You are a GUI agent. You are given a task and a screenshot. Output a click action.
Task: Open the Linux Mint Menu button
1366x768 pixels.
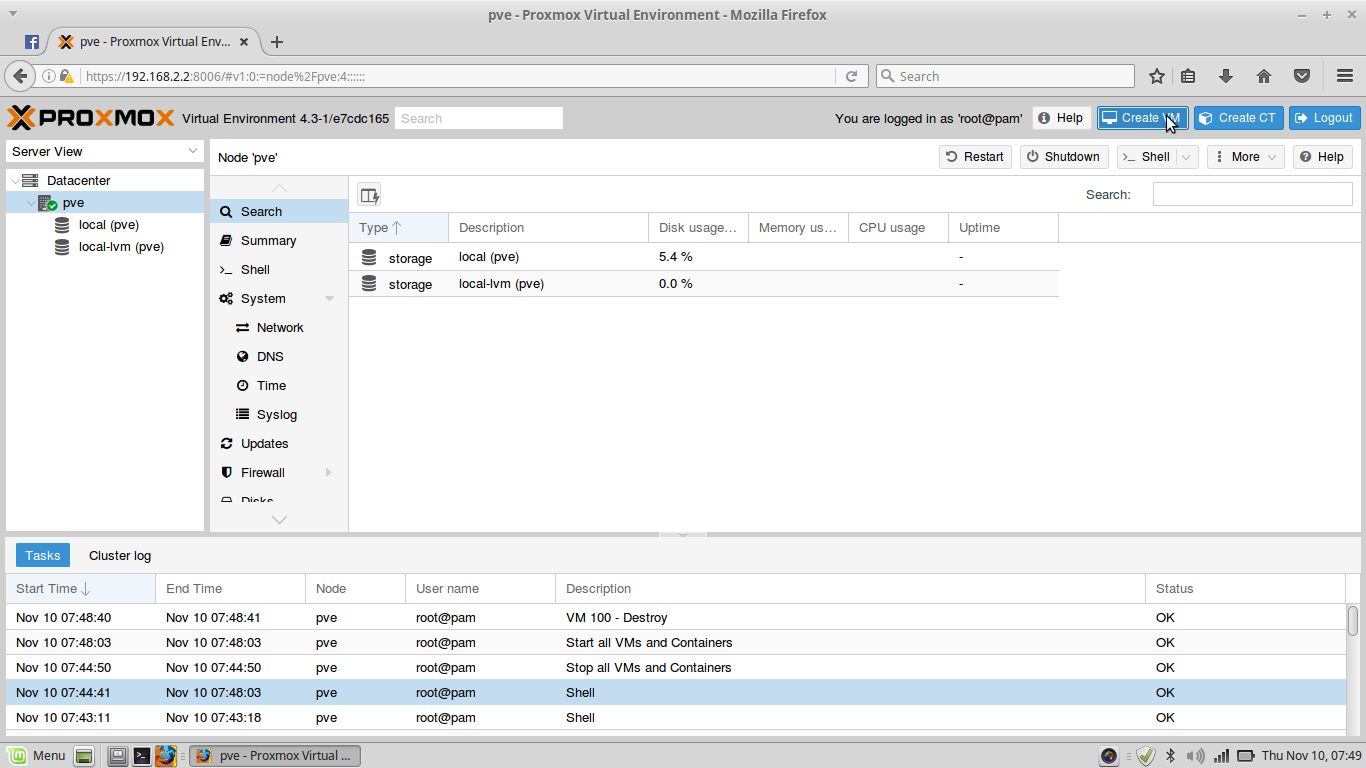(x=37, y=756)
